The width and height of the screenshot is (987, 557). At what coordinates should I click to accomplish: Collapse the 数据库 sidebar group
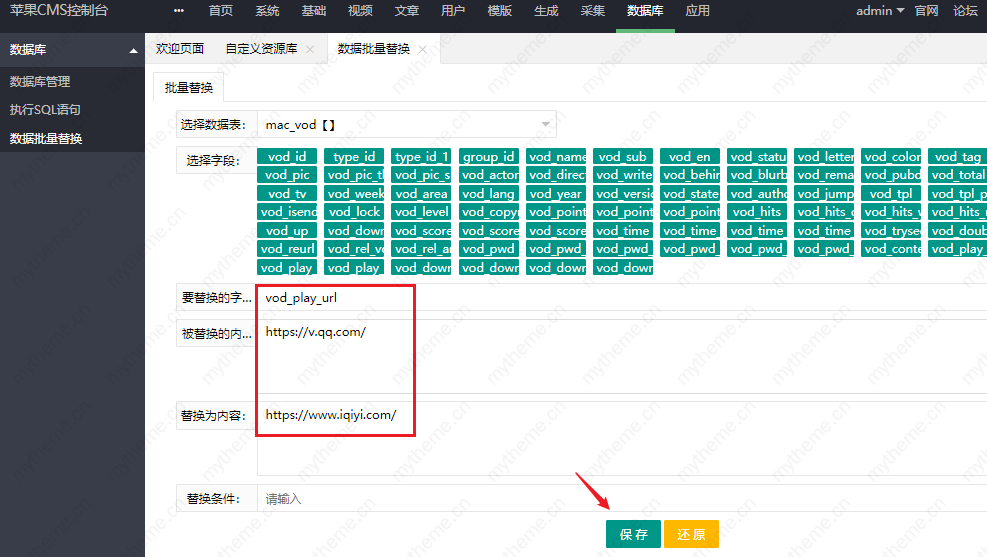coord(133,50)
